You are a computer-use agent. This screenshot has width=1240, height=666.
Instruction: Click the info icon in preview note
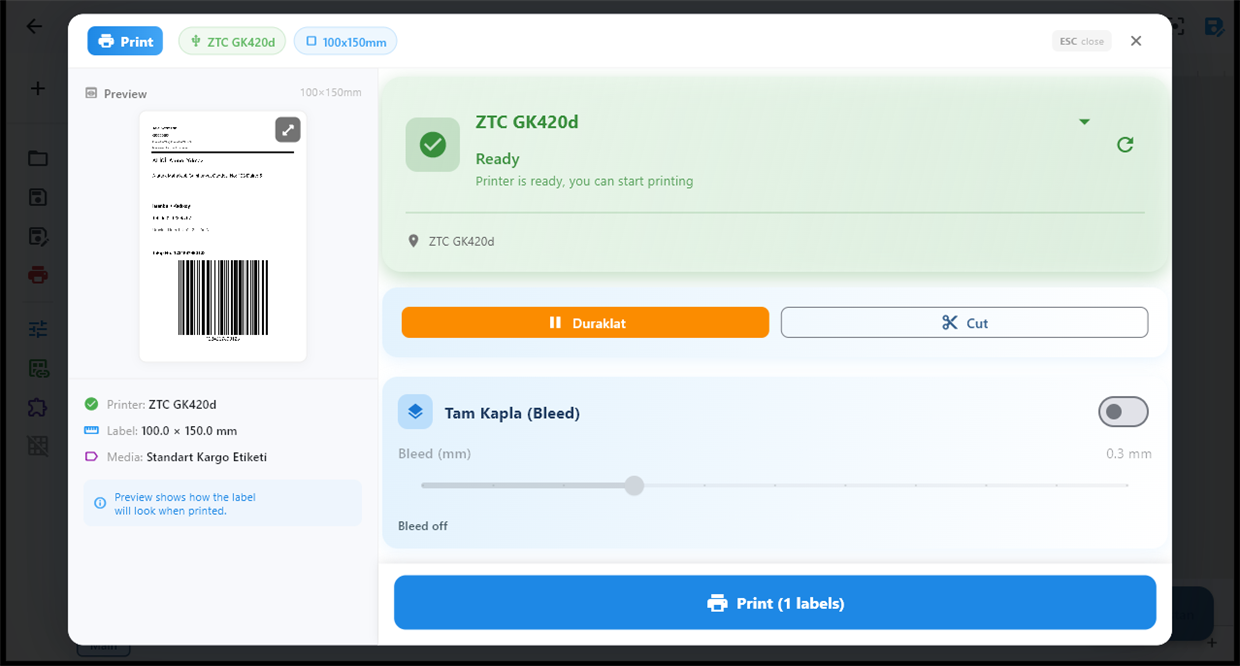(100, 503)
